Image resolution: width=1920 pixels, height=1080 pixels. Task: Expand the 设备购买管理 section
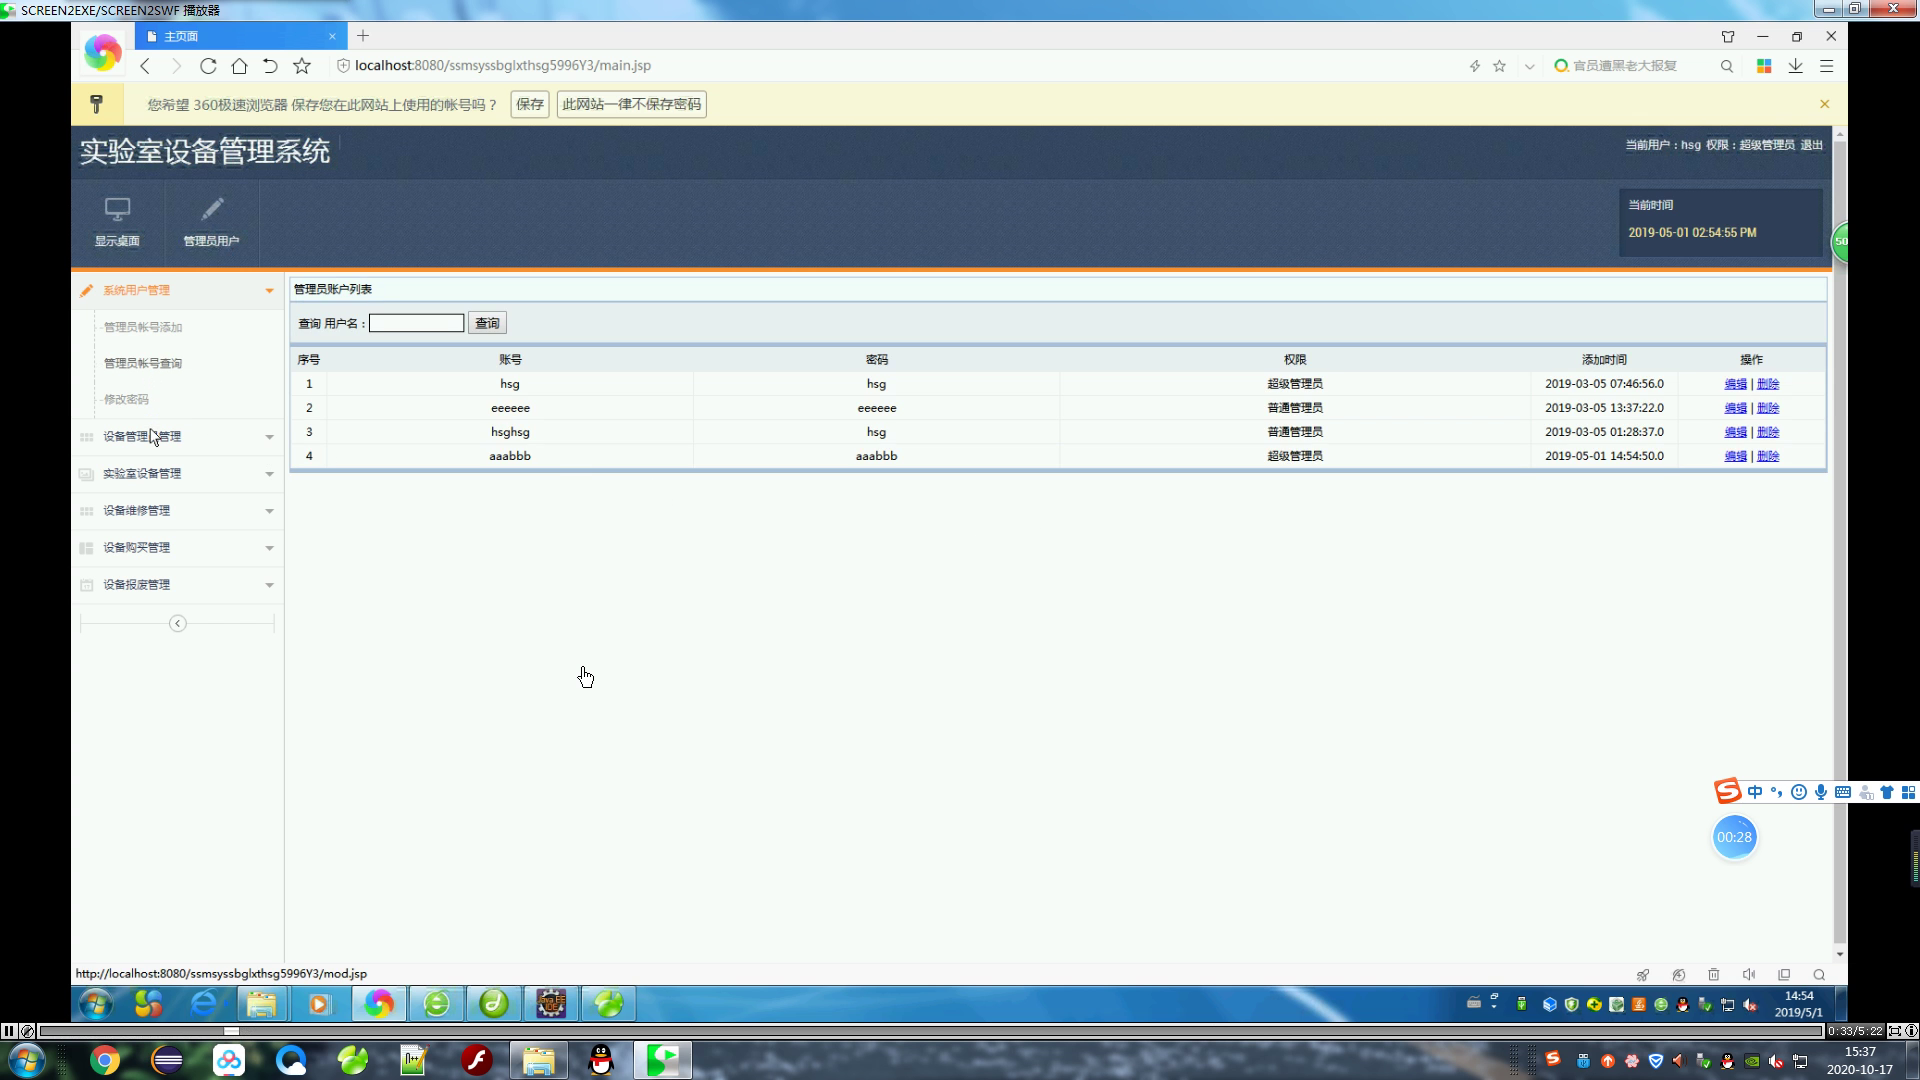(177, 548)
